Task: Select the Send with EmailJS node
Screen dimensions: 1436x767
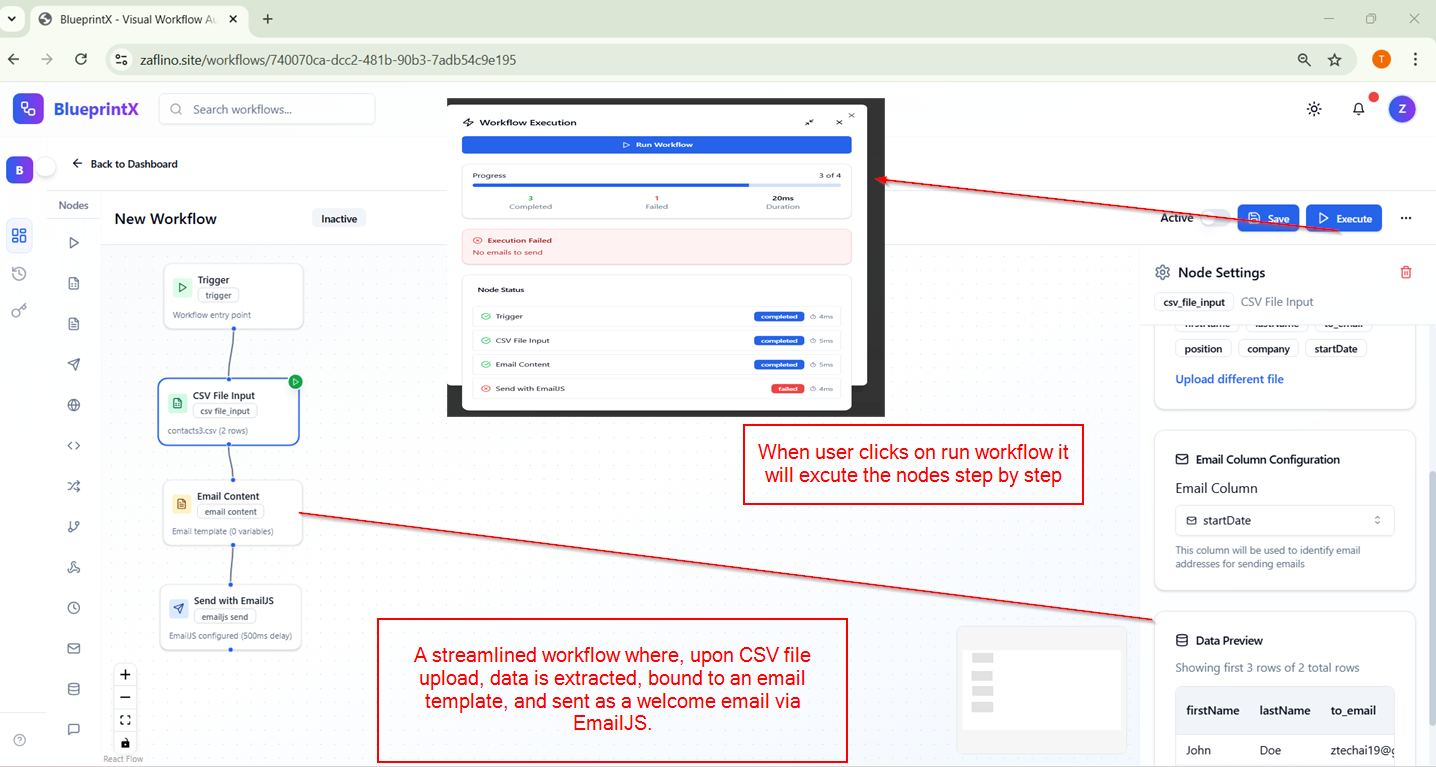Action: click(231, 617)
